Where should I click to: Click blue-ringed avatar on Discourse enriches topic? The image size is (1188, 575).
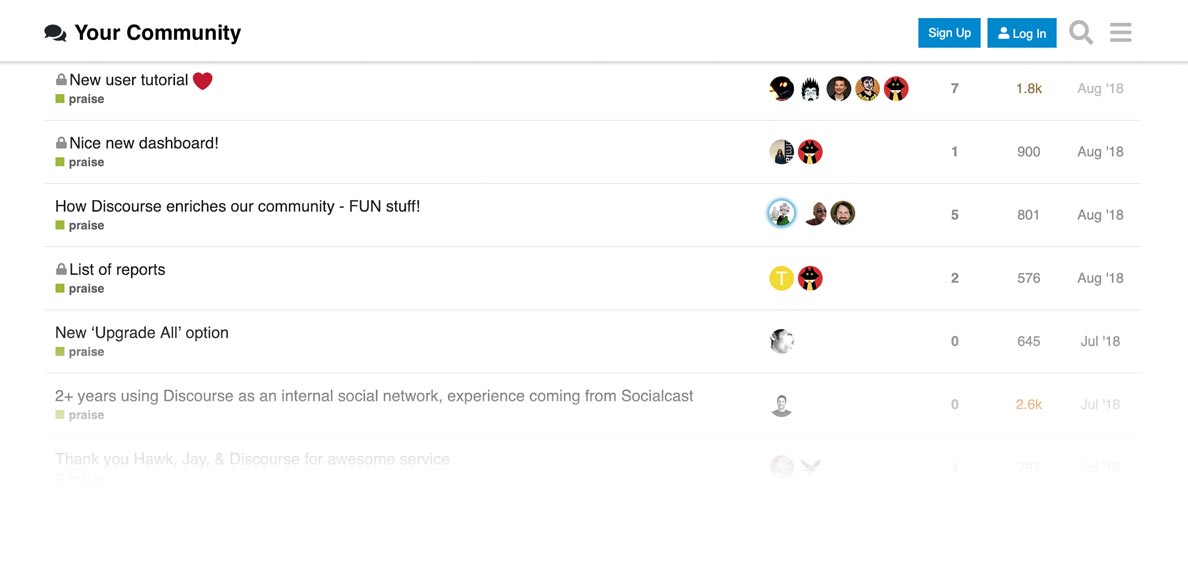click(781, 213)
